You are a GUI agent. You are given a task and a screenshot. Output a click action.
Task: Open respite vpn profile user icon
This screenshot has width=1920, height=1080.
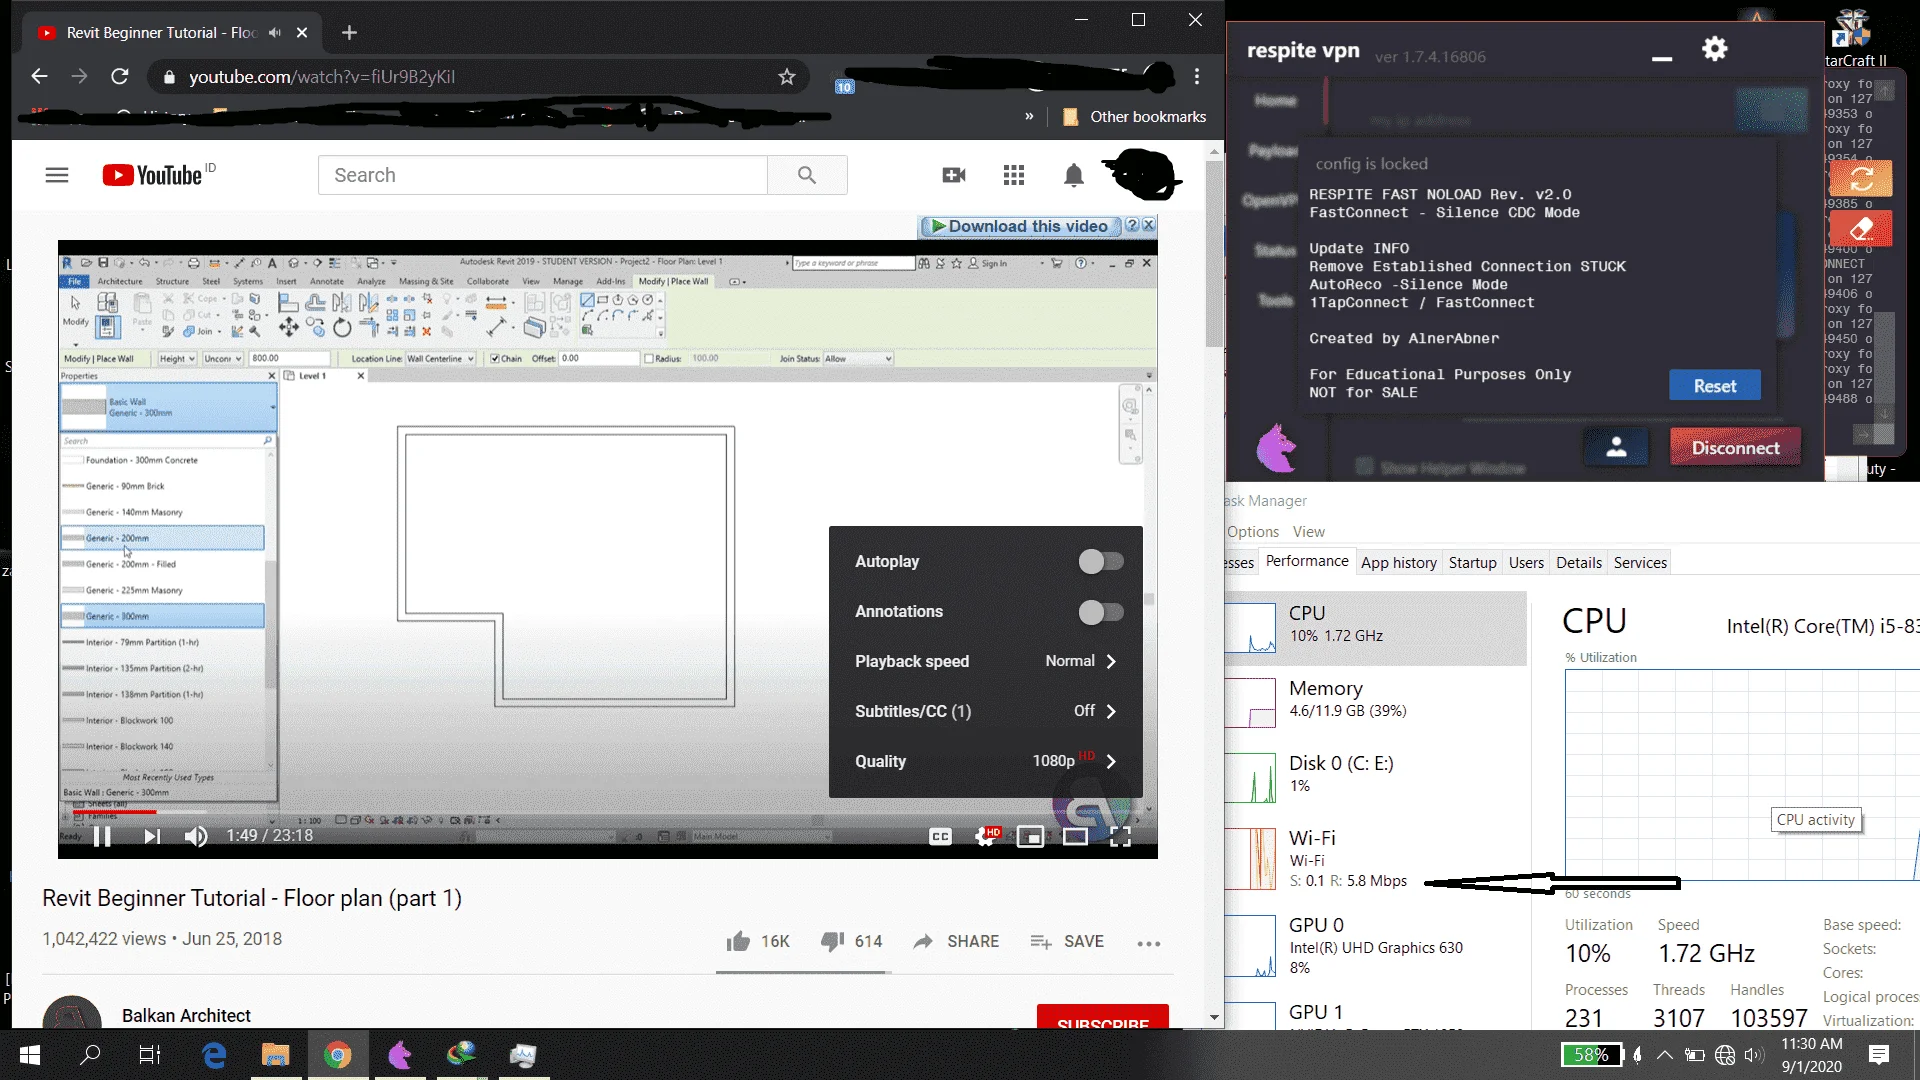tap(1616, 448)
